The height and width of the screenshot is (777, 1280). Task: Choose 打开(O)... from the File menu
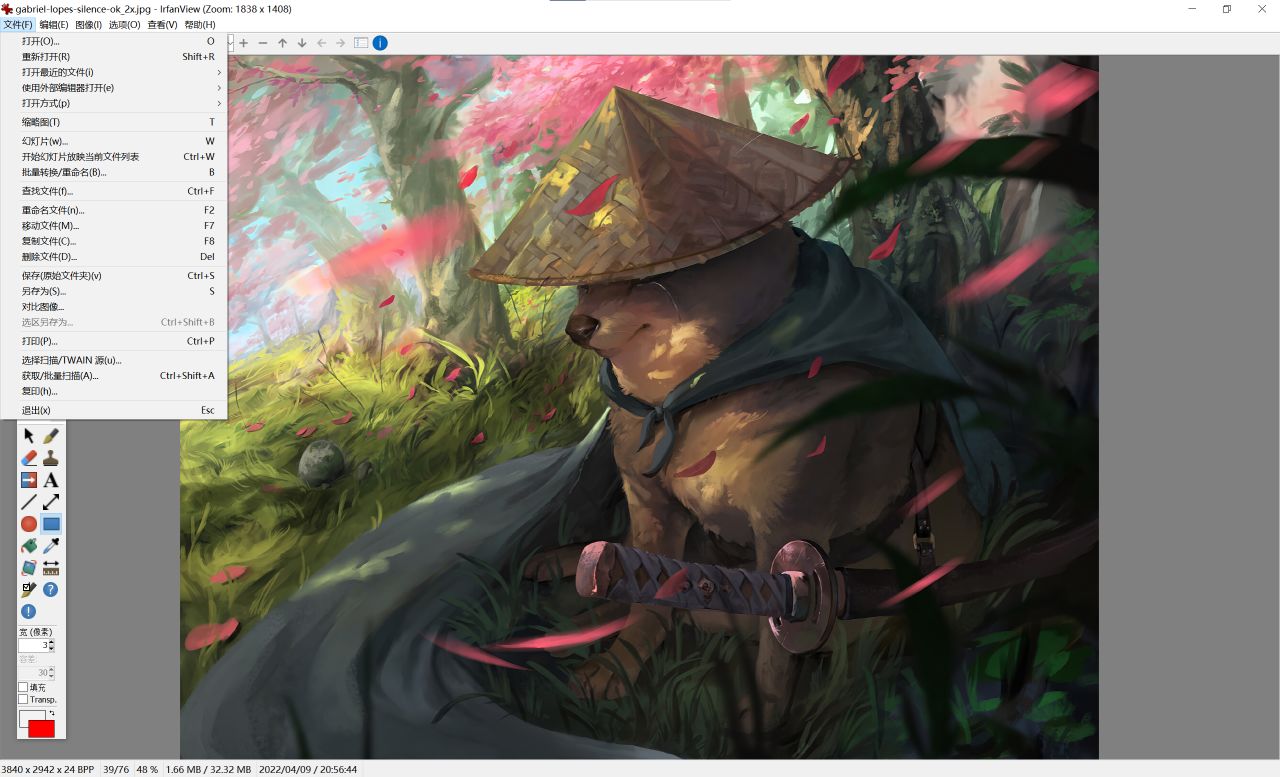pyautogui.click(x=114, y=41)
